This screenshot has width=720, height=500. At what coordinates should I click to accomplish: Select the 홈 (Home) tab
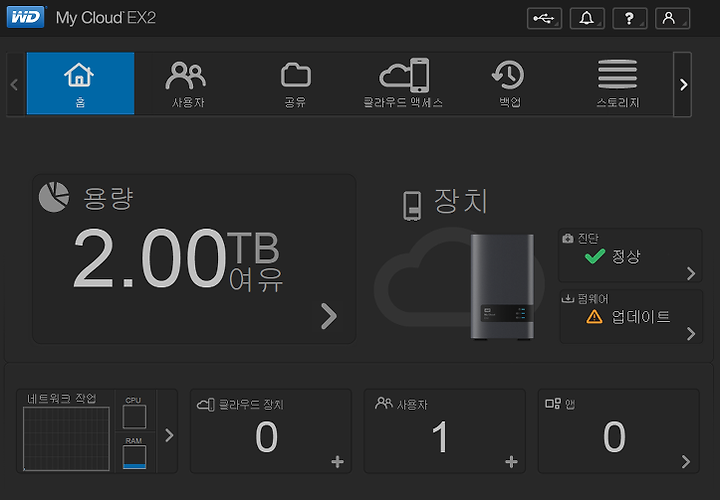80,83
